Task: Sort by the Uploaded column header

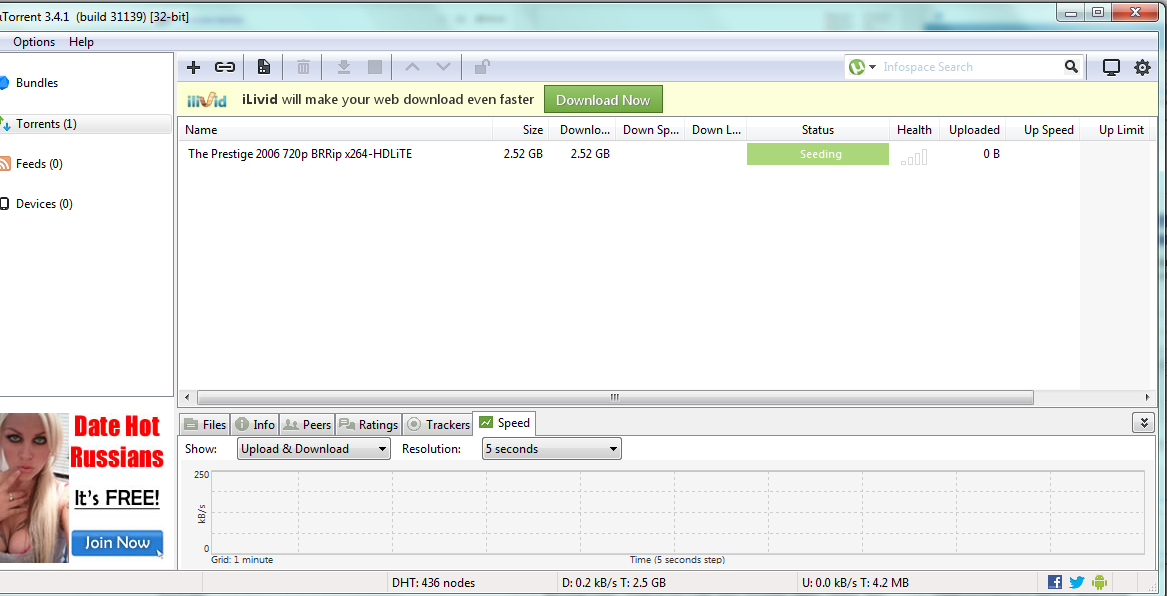Action: tap(972, 129)
